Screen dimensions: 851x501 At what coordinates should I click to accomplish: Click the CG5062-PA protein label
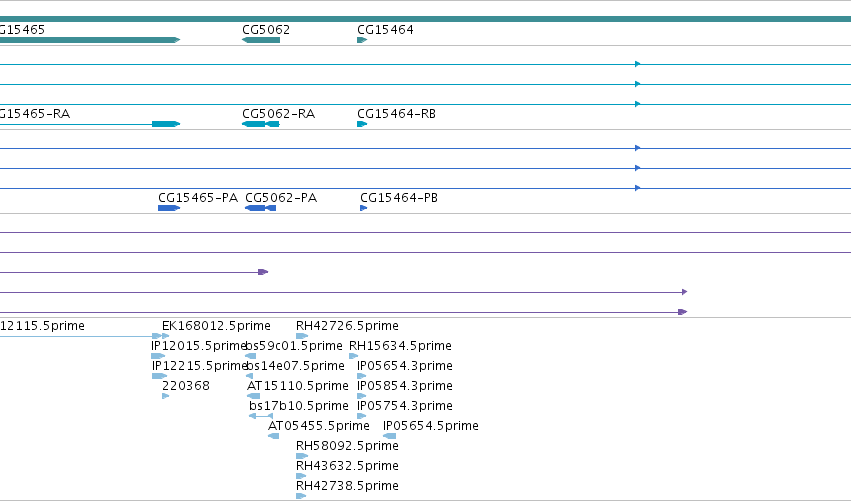(281, 198)
